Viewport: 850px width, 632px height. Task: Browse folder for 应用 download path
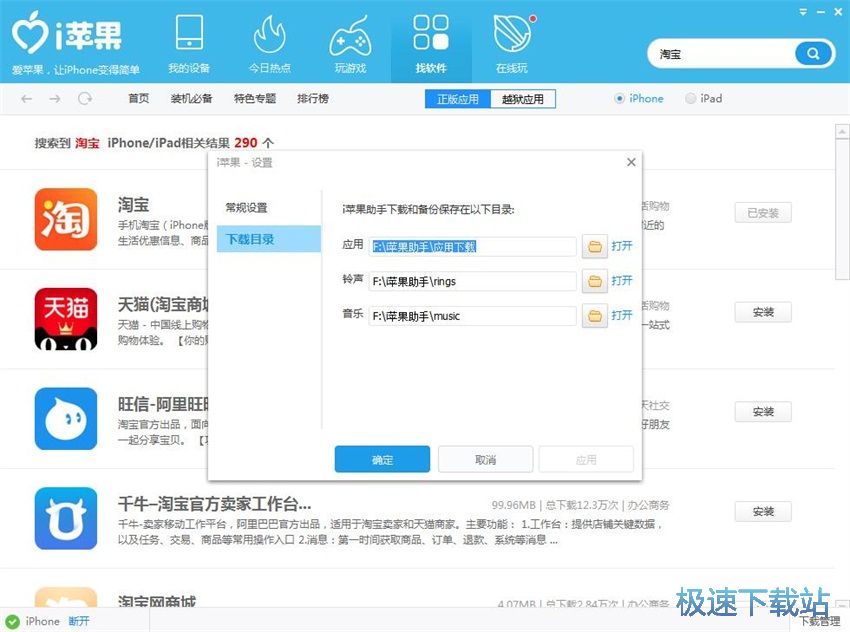595,247
